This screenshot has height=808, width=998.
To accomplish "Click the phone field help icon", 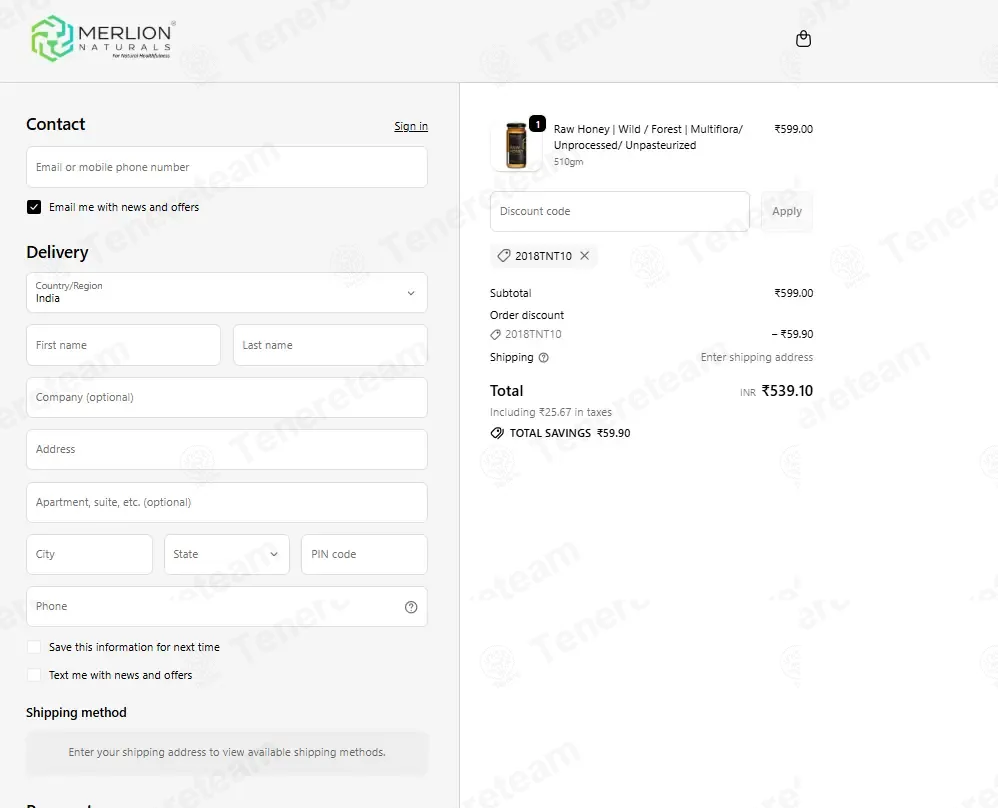I will click(x=411, y=607).
